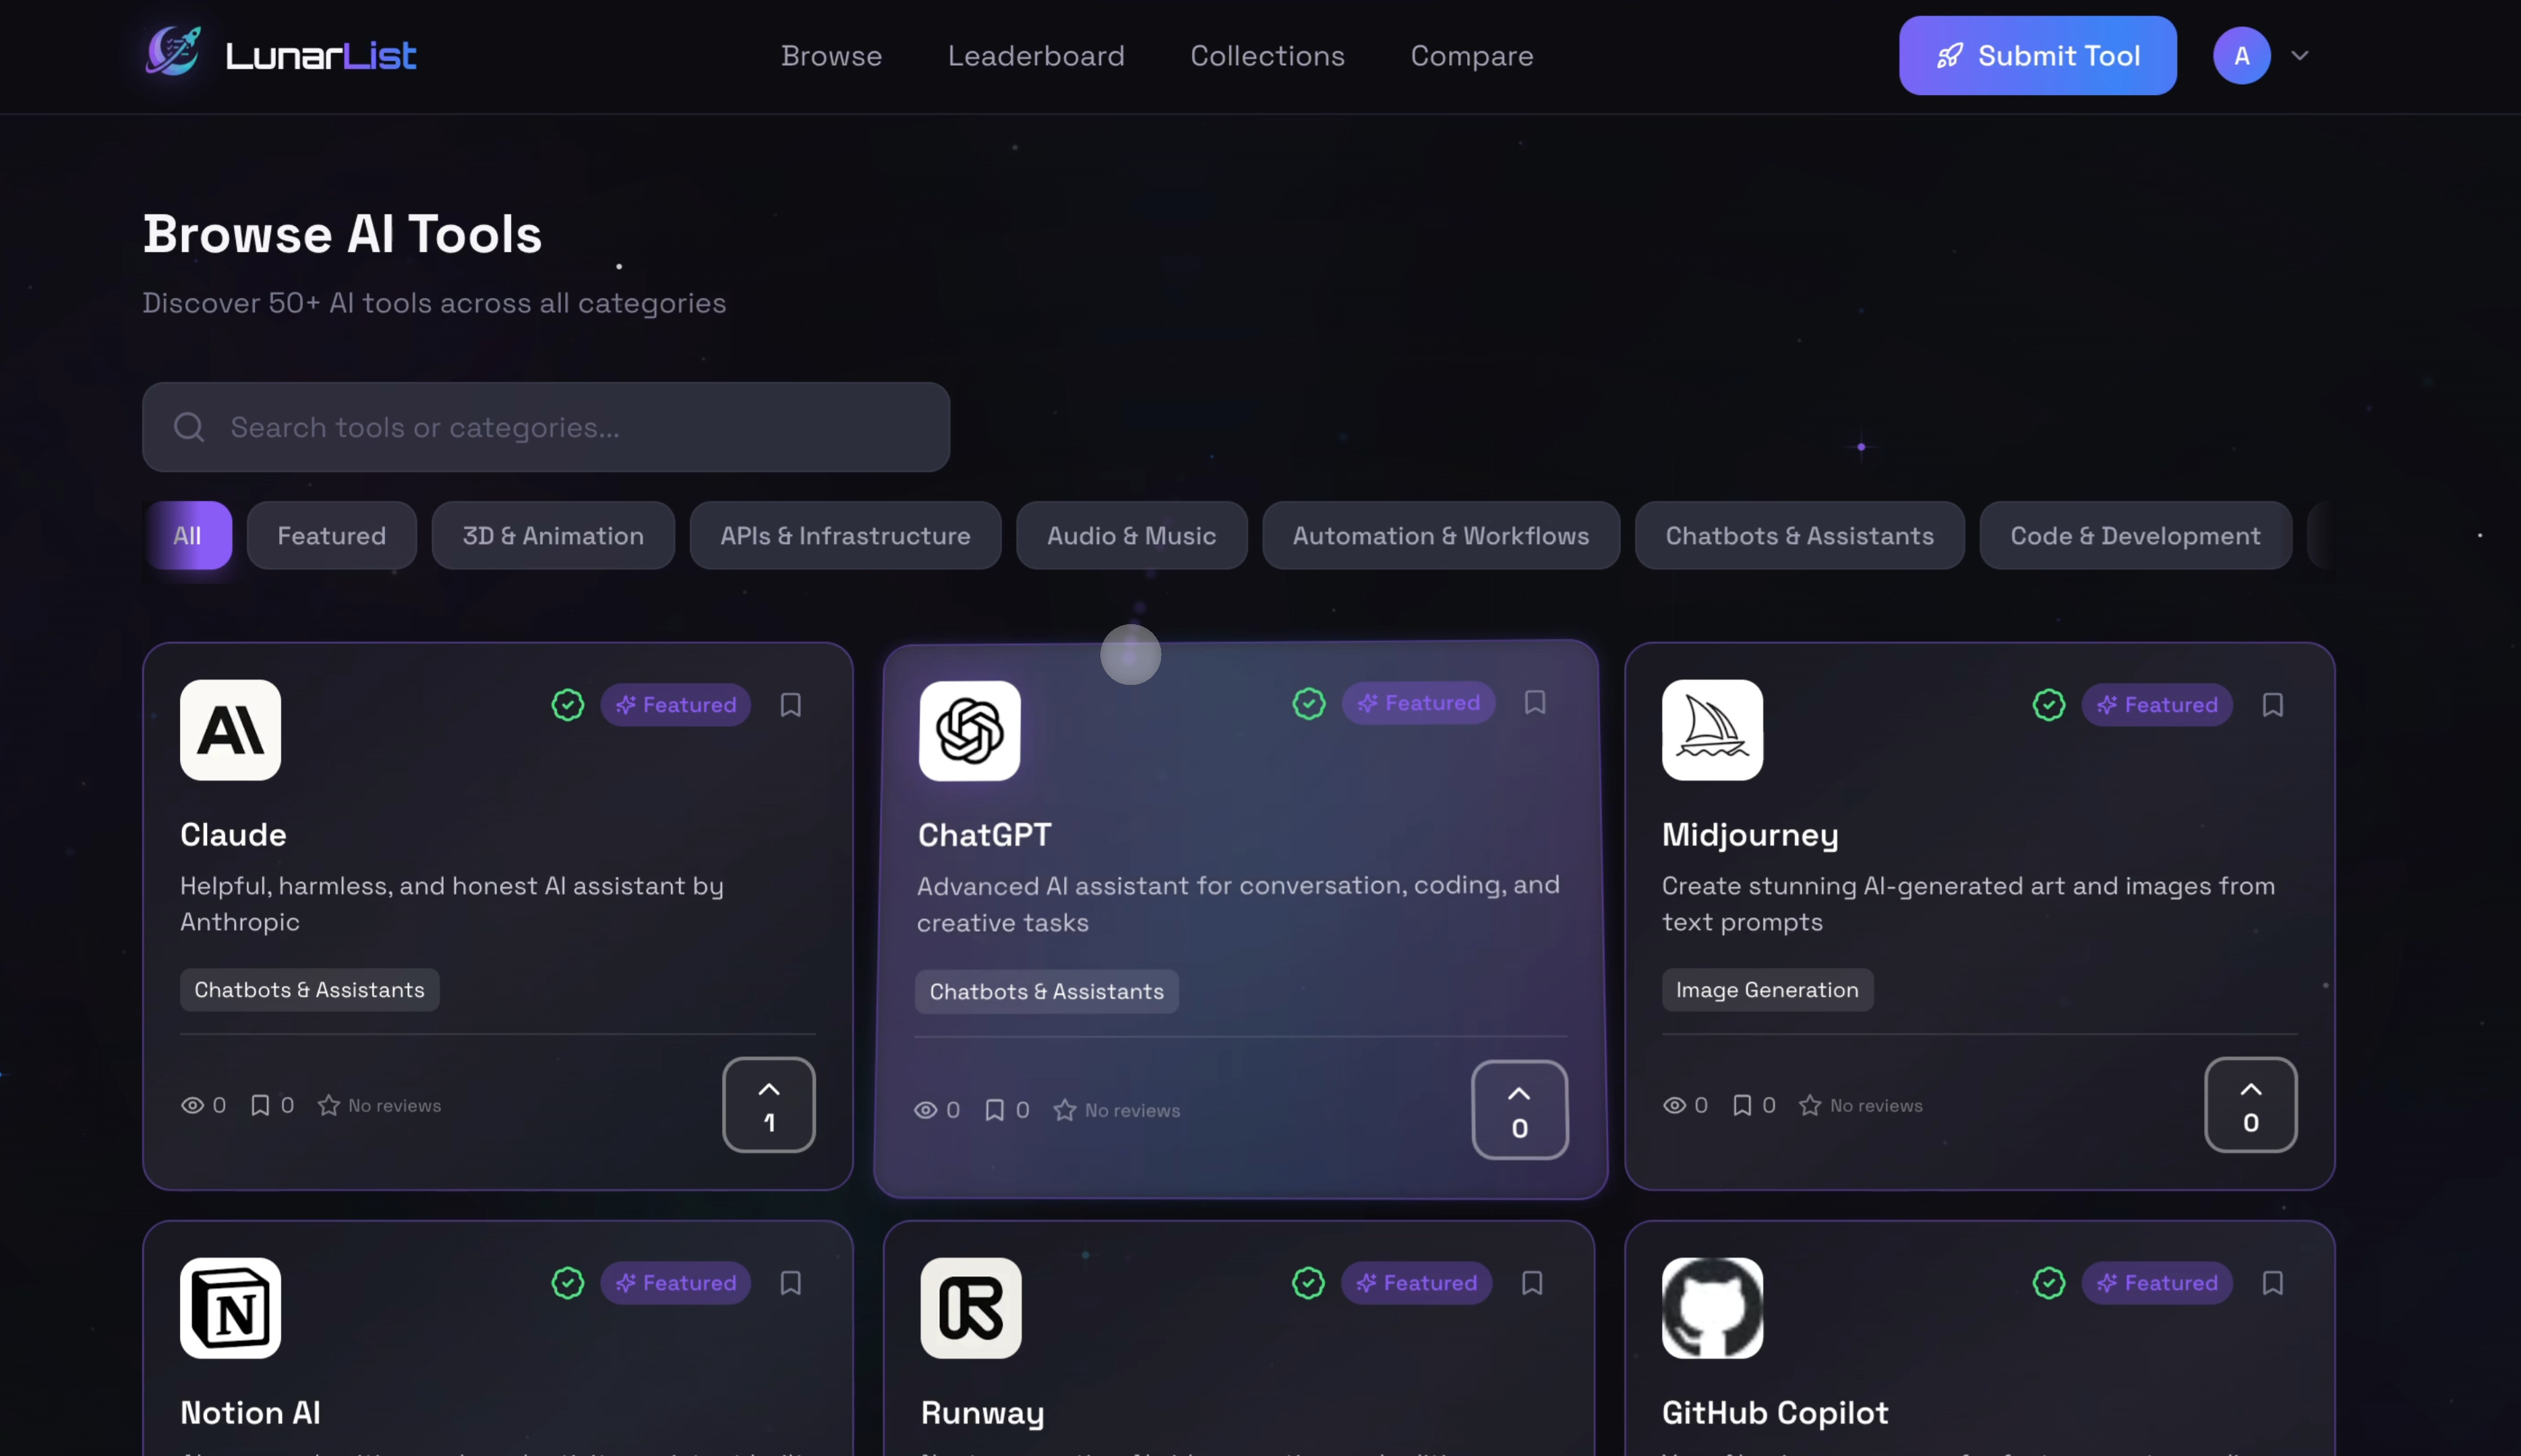
Task: Open the Compare page
Action: coord(1471,55)
